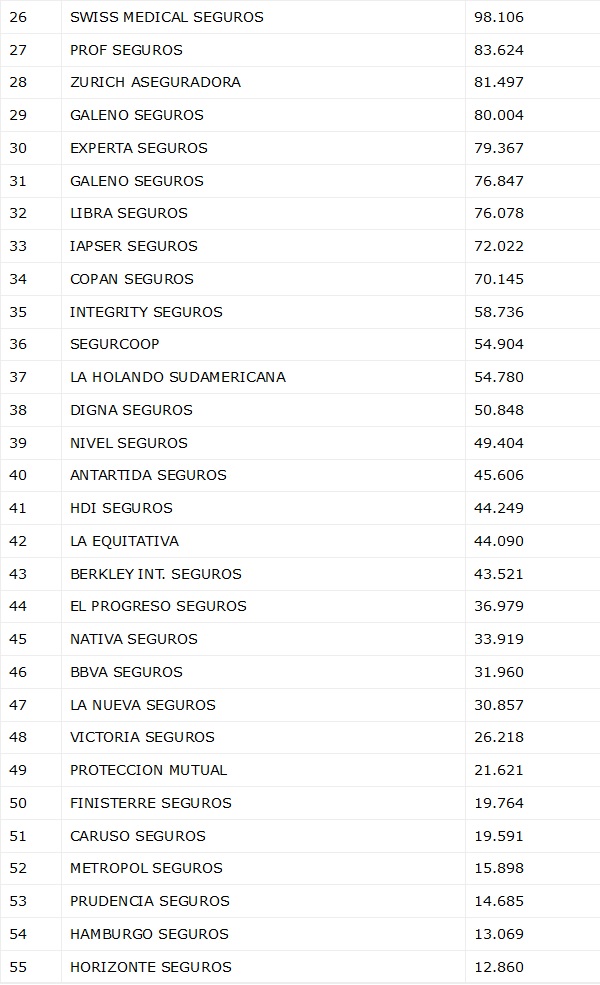Select the IAPSER SEGUROS name cell
This screenshot has width=600, height=985.
click(134, 246)
